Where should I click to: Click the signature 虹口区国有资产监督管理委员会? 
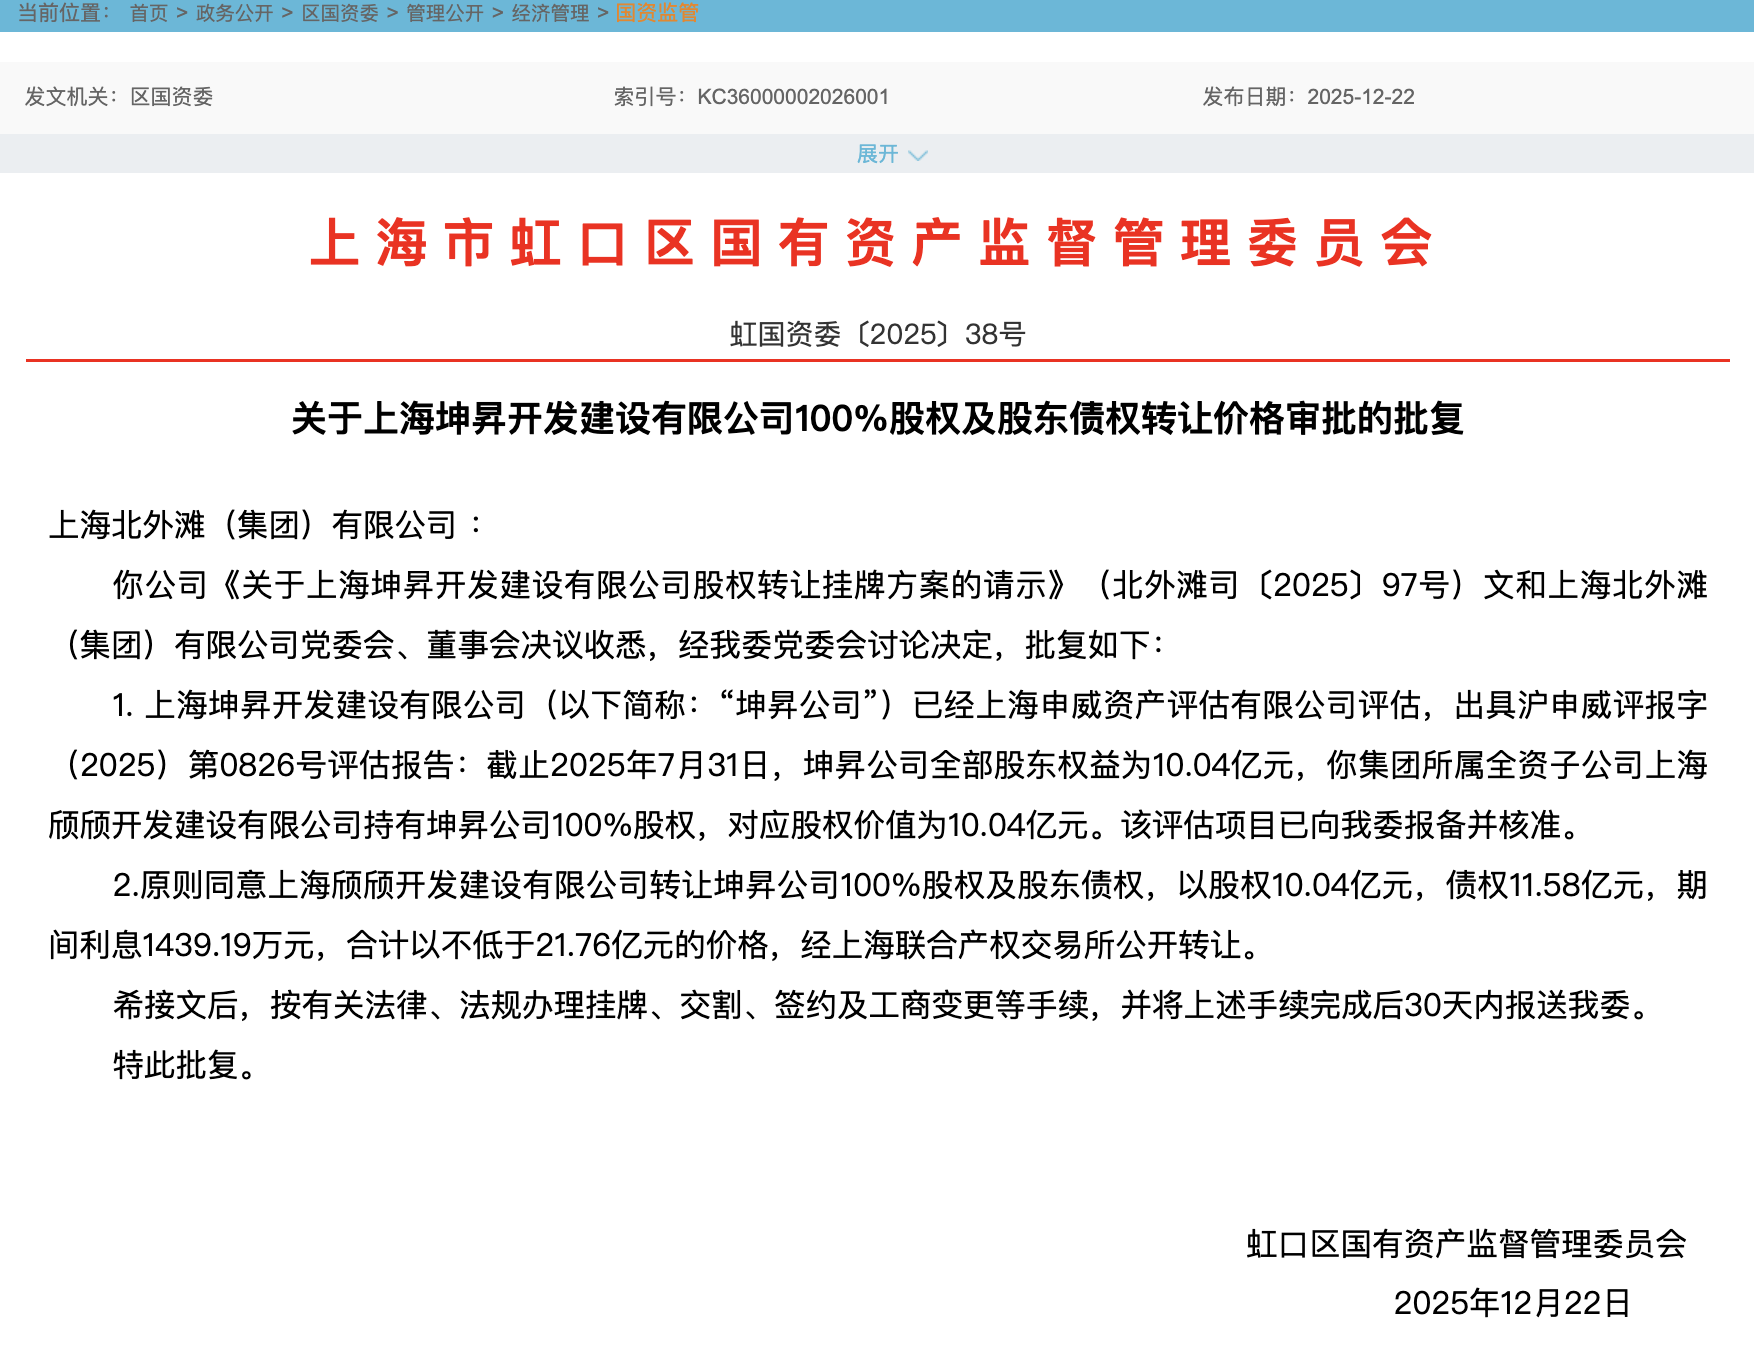[1466, 1244]
